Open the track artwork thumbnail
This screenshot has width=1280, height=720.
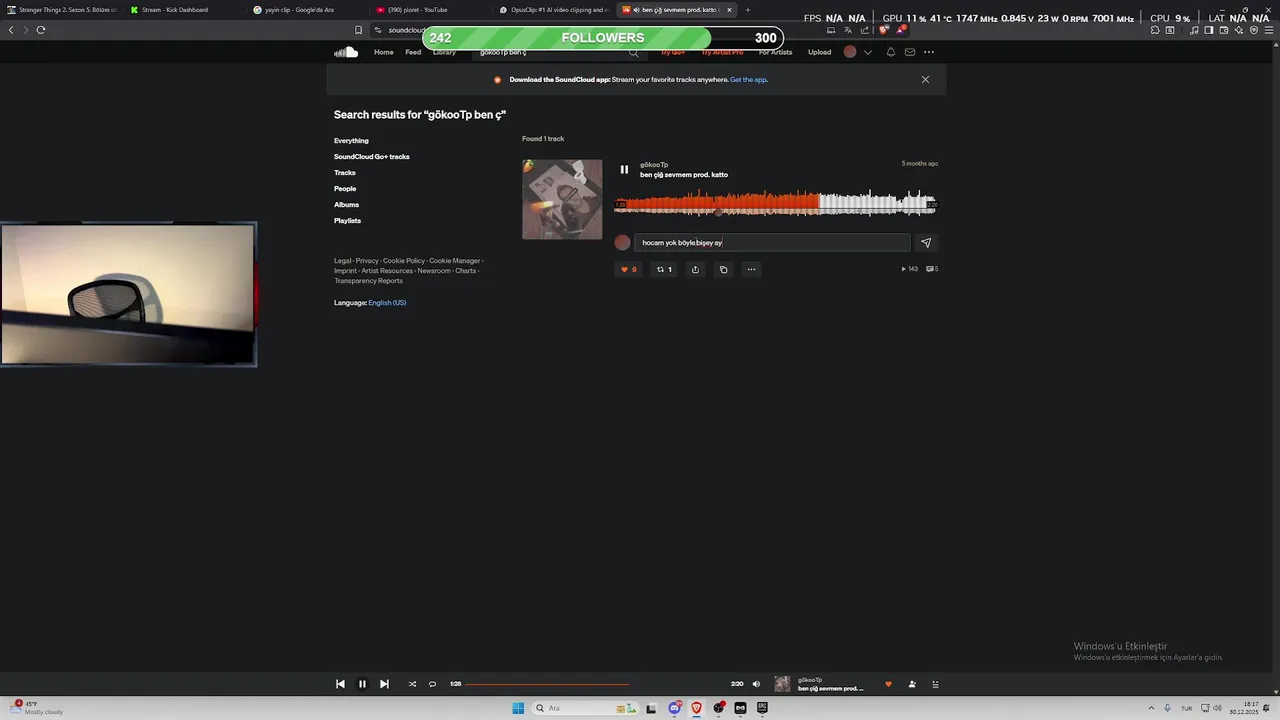pos(562,199)
